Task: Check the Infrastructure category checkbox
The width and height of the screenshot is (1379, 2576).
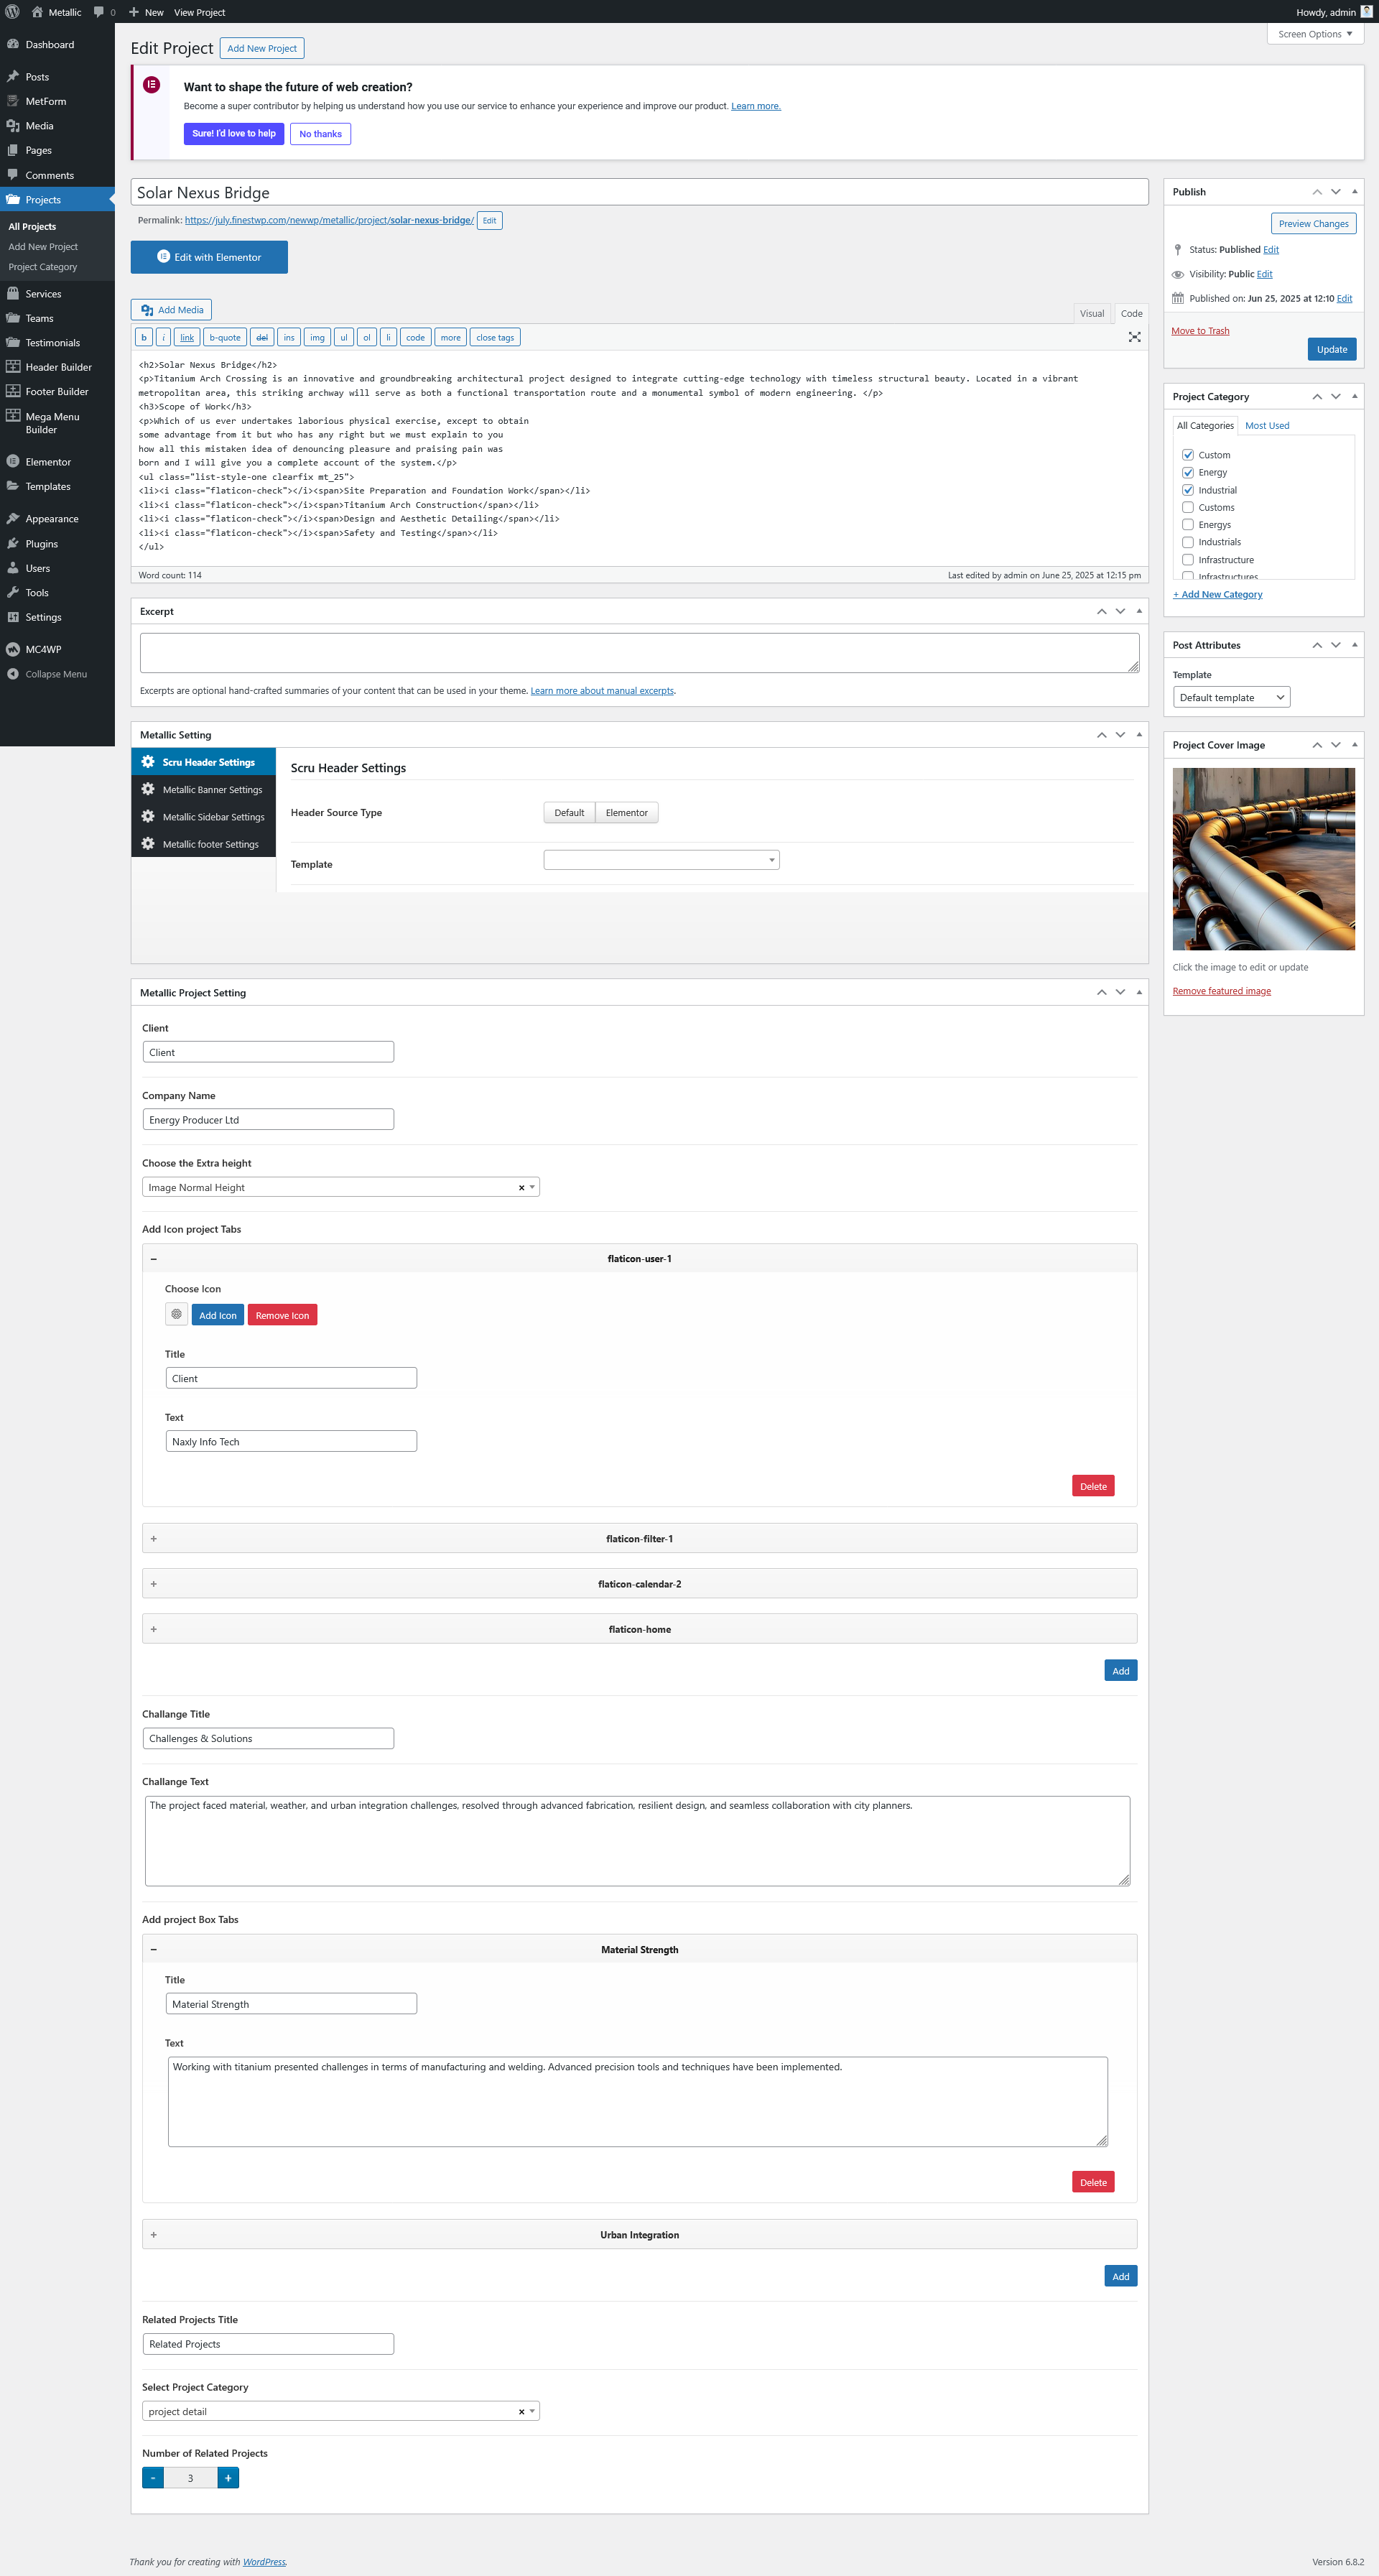Action: coord(1188,560)
